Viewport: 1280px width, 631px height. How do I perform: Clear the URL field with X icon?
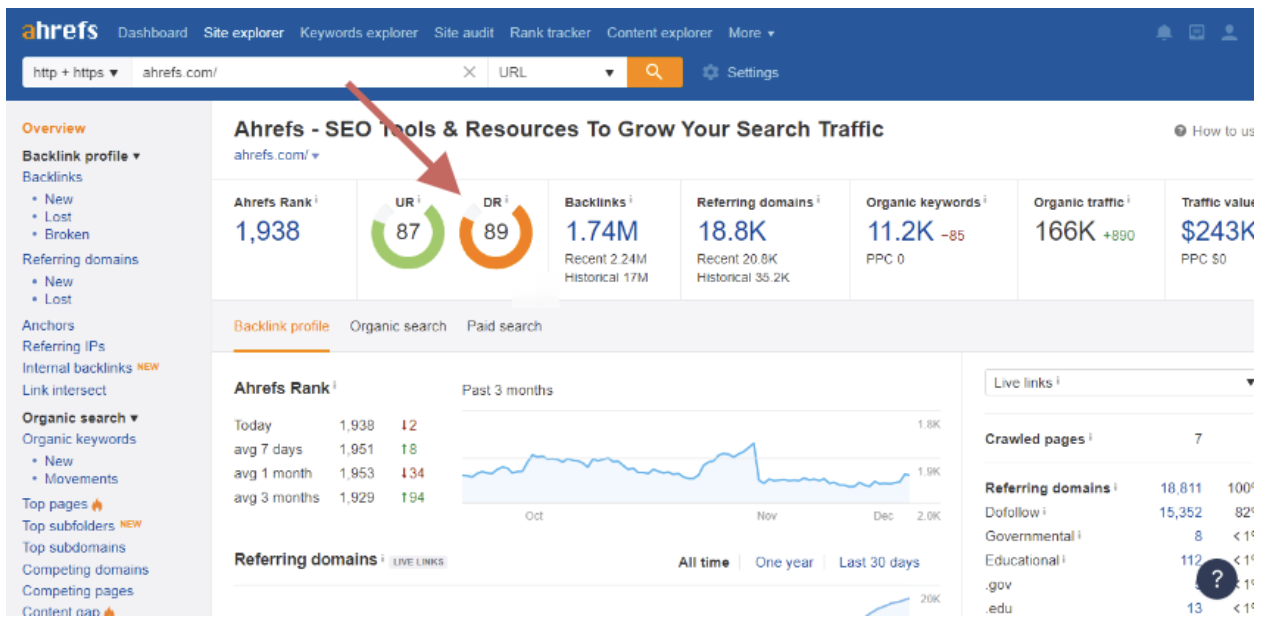(469, 72)
